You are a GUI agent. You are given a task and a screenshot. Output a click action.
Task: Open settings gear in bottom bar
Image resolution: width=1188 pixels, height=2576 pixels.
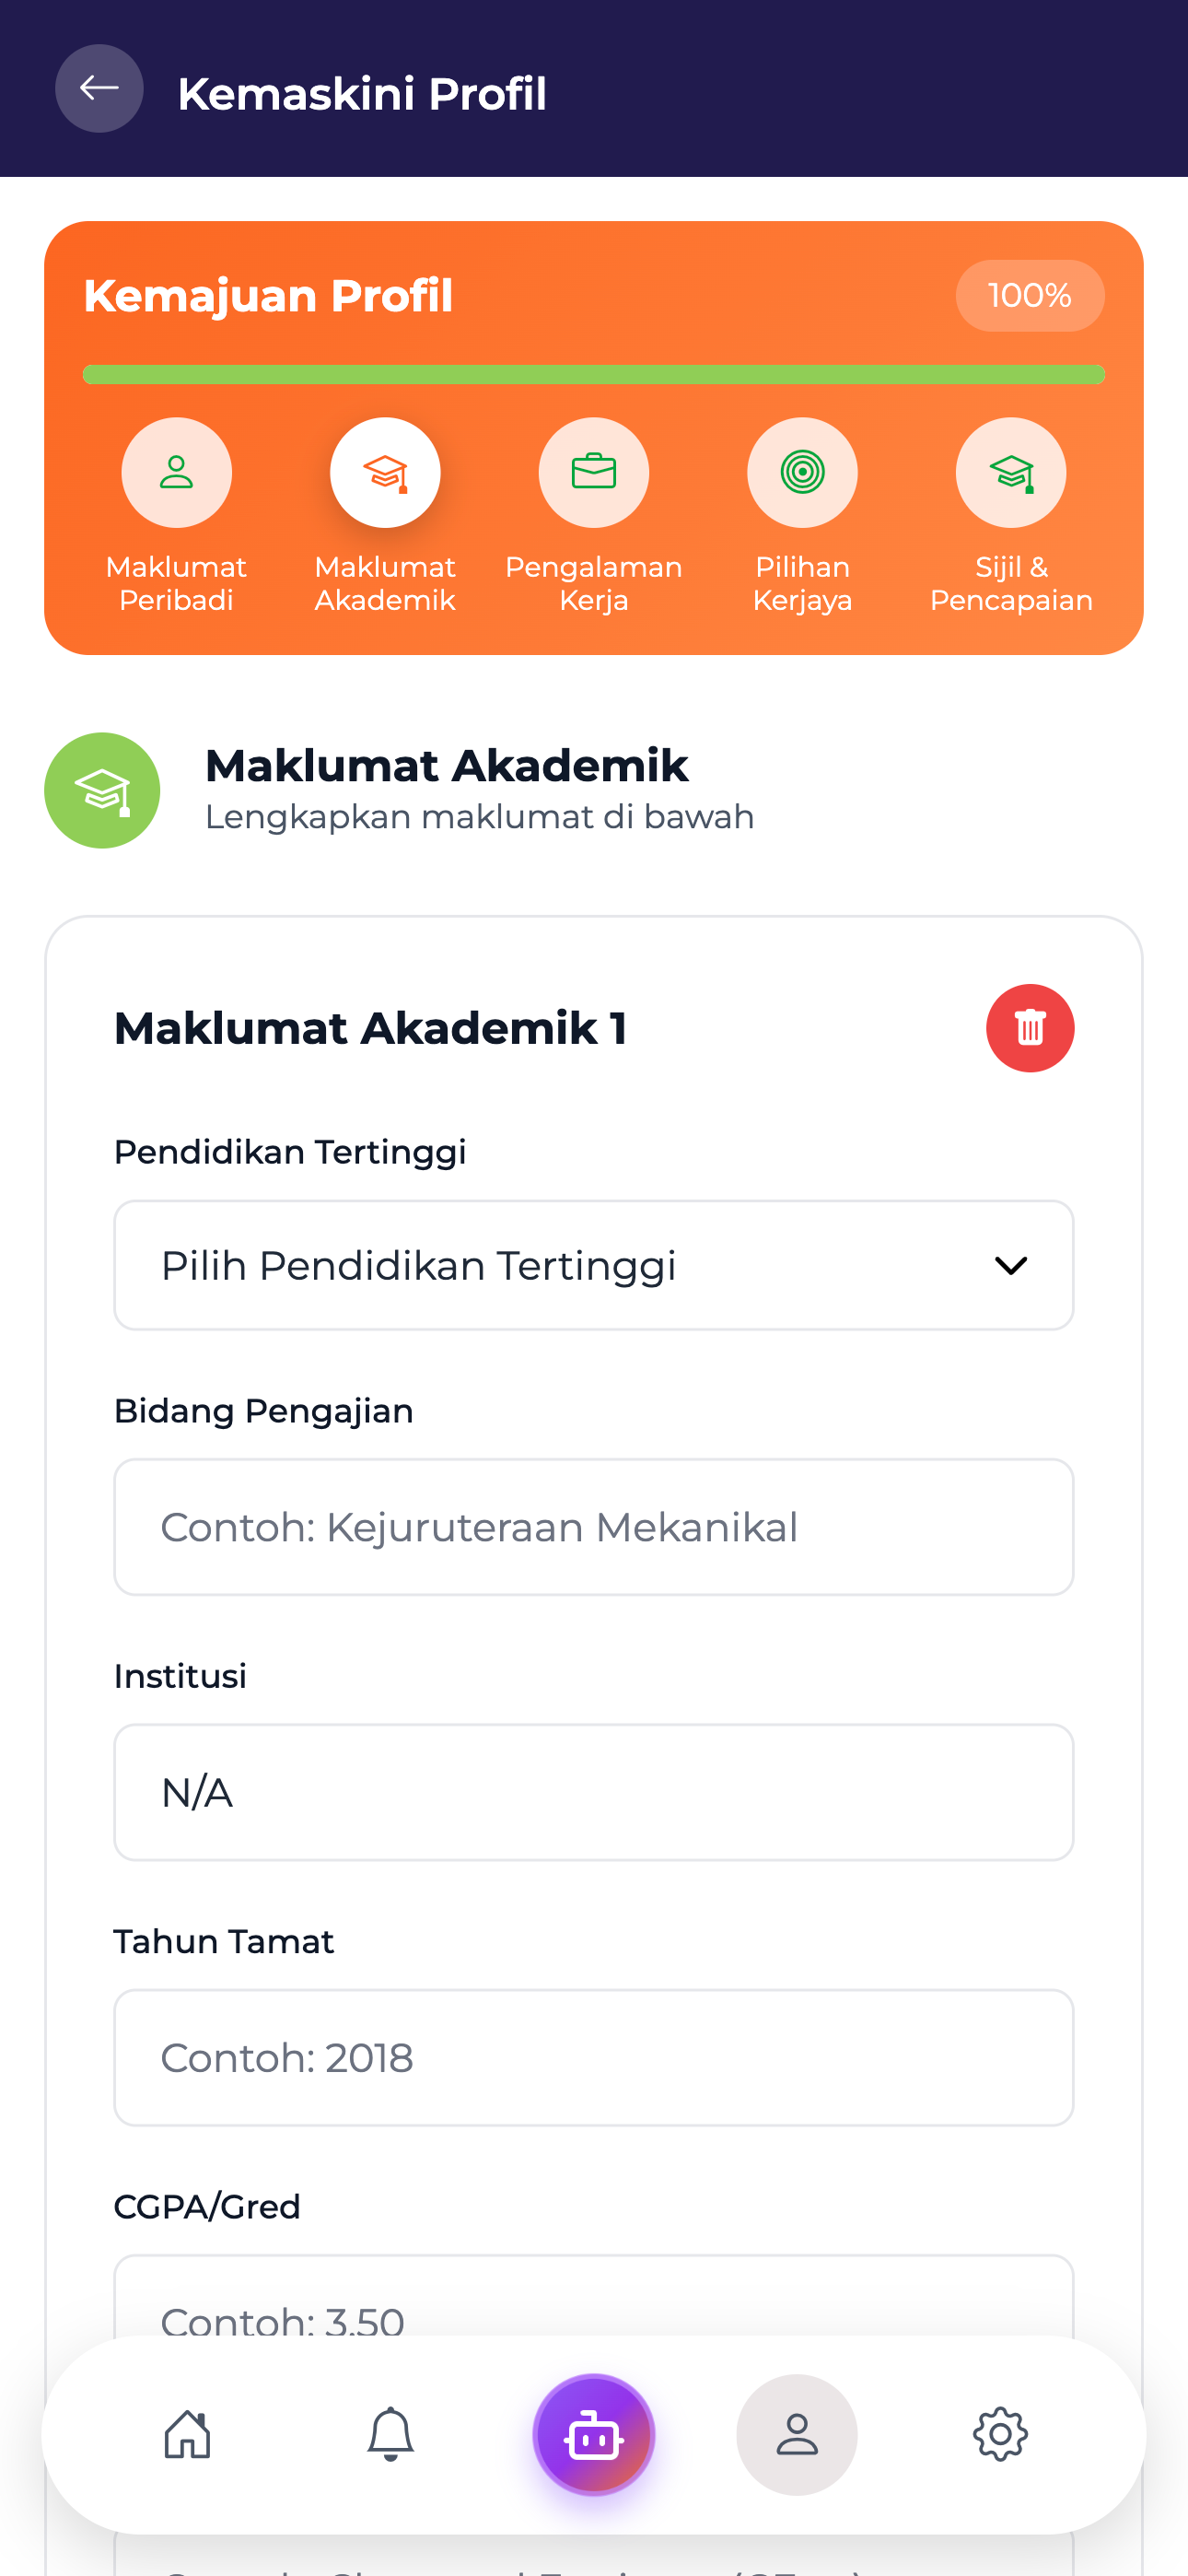(1000, 2434)
